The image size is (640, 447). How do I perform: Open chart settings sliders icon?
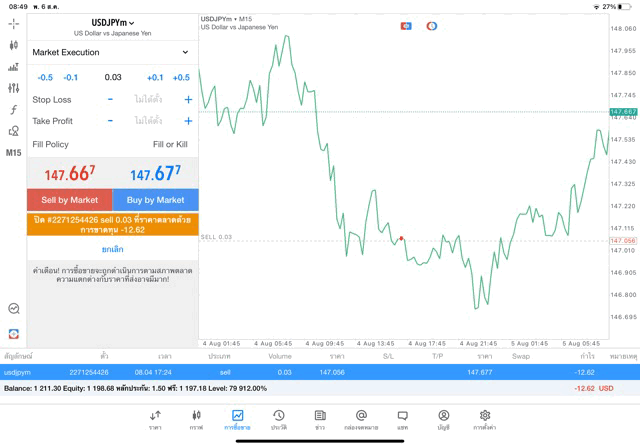pyautogui.click(x=13, y=89)
